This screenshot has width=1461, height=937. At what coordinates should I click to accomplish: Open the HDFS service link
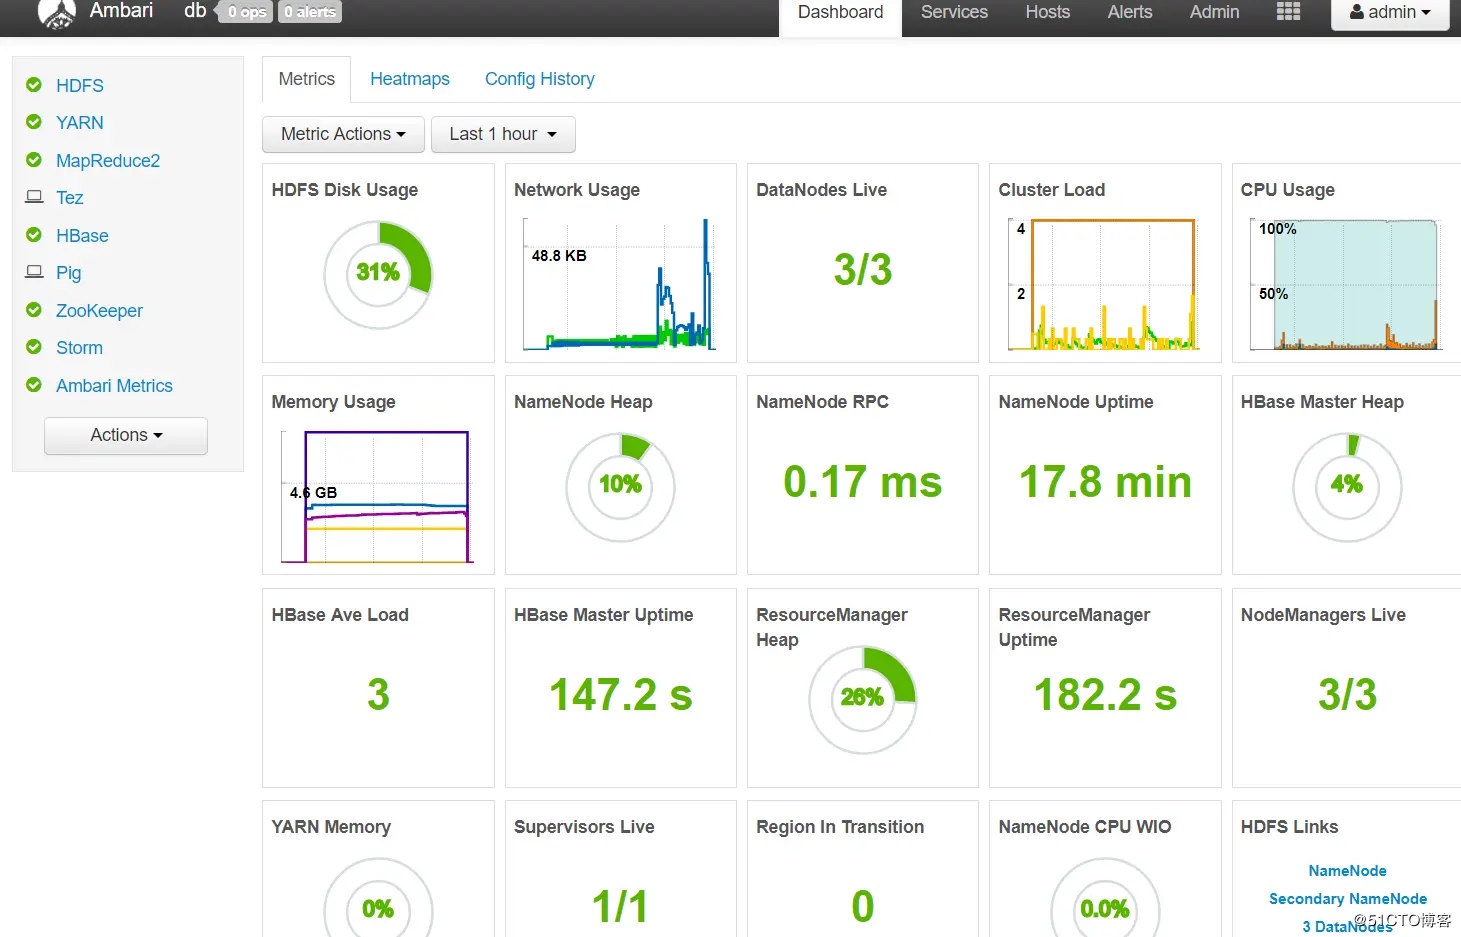(x=80, y=86)
